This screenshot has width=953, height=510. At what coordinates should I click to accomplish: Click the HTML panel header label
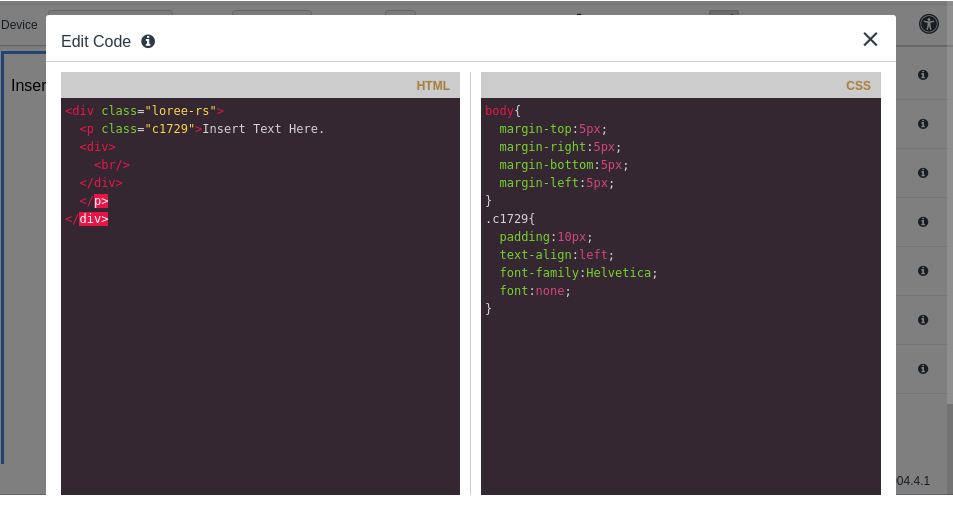pos(433,86)
